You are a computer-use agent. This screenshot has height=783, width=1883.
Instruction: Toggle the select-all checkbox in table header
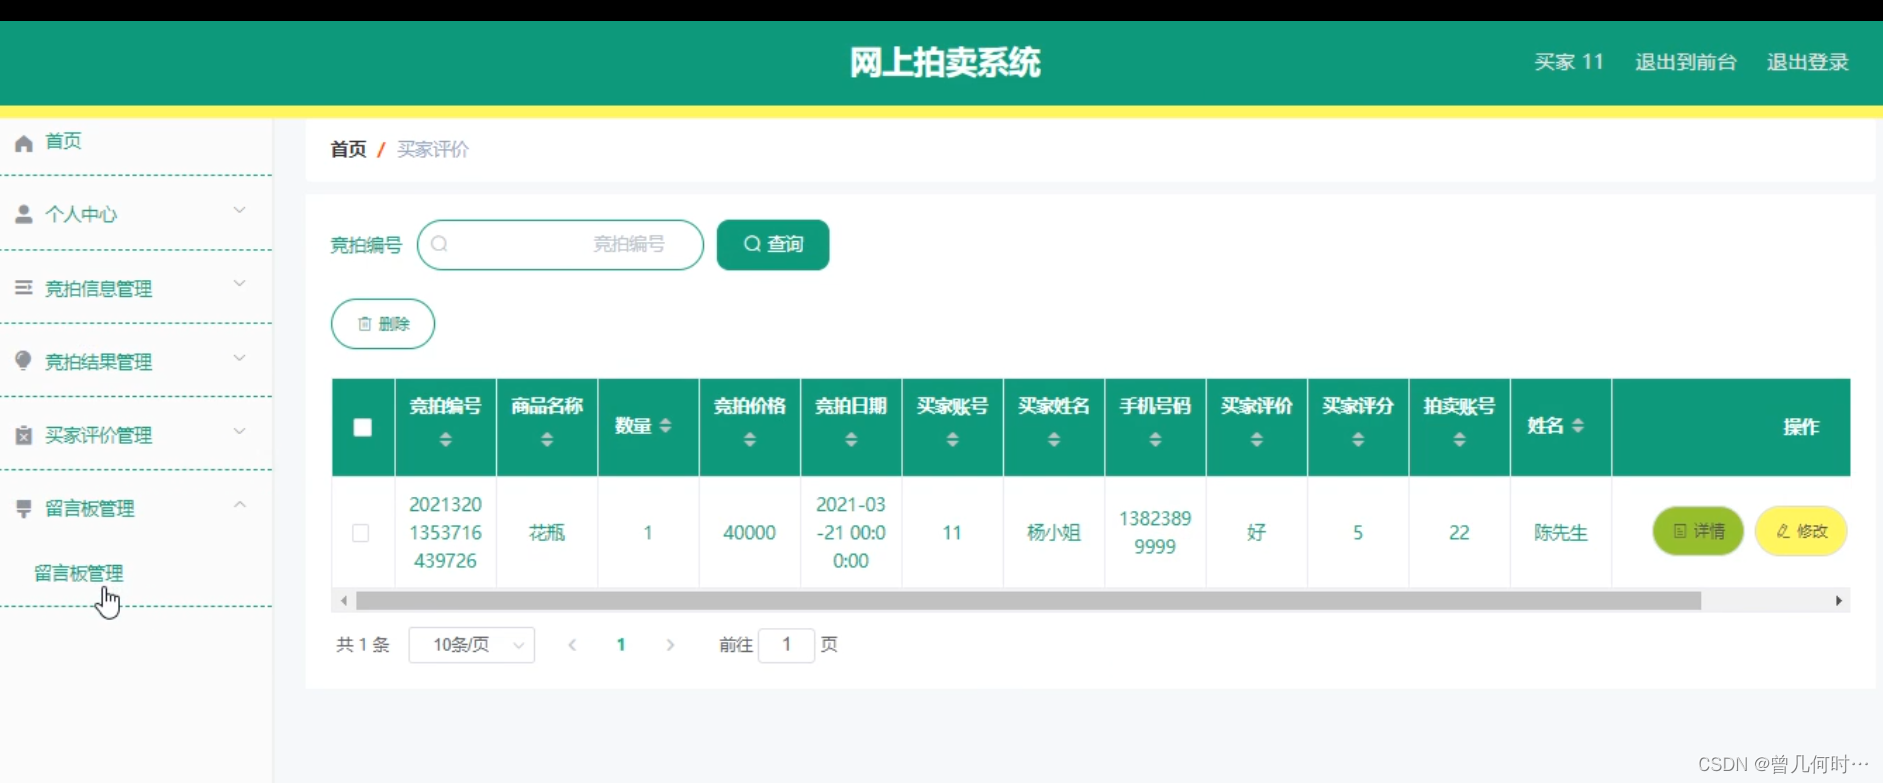tap(363, 428)
